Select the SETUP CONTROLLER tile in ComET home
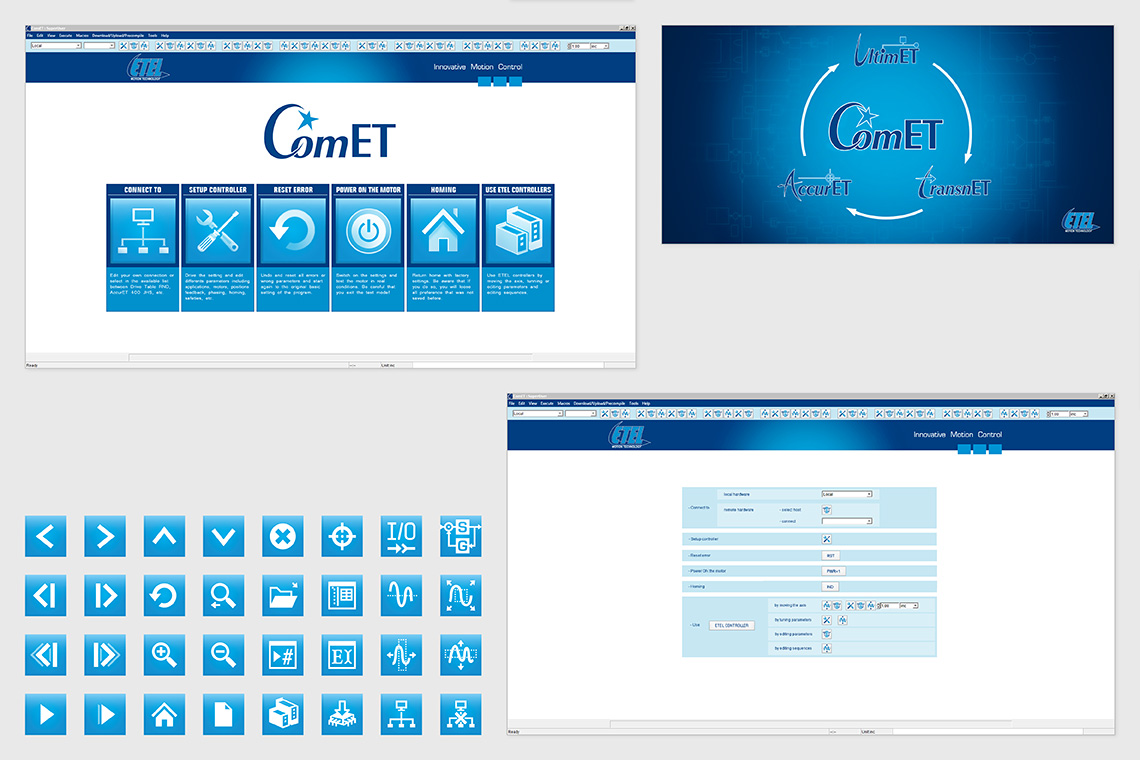 (217, 248)
